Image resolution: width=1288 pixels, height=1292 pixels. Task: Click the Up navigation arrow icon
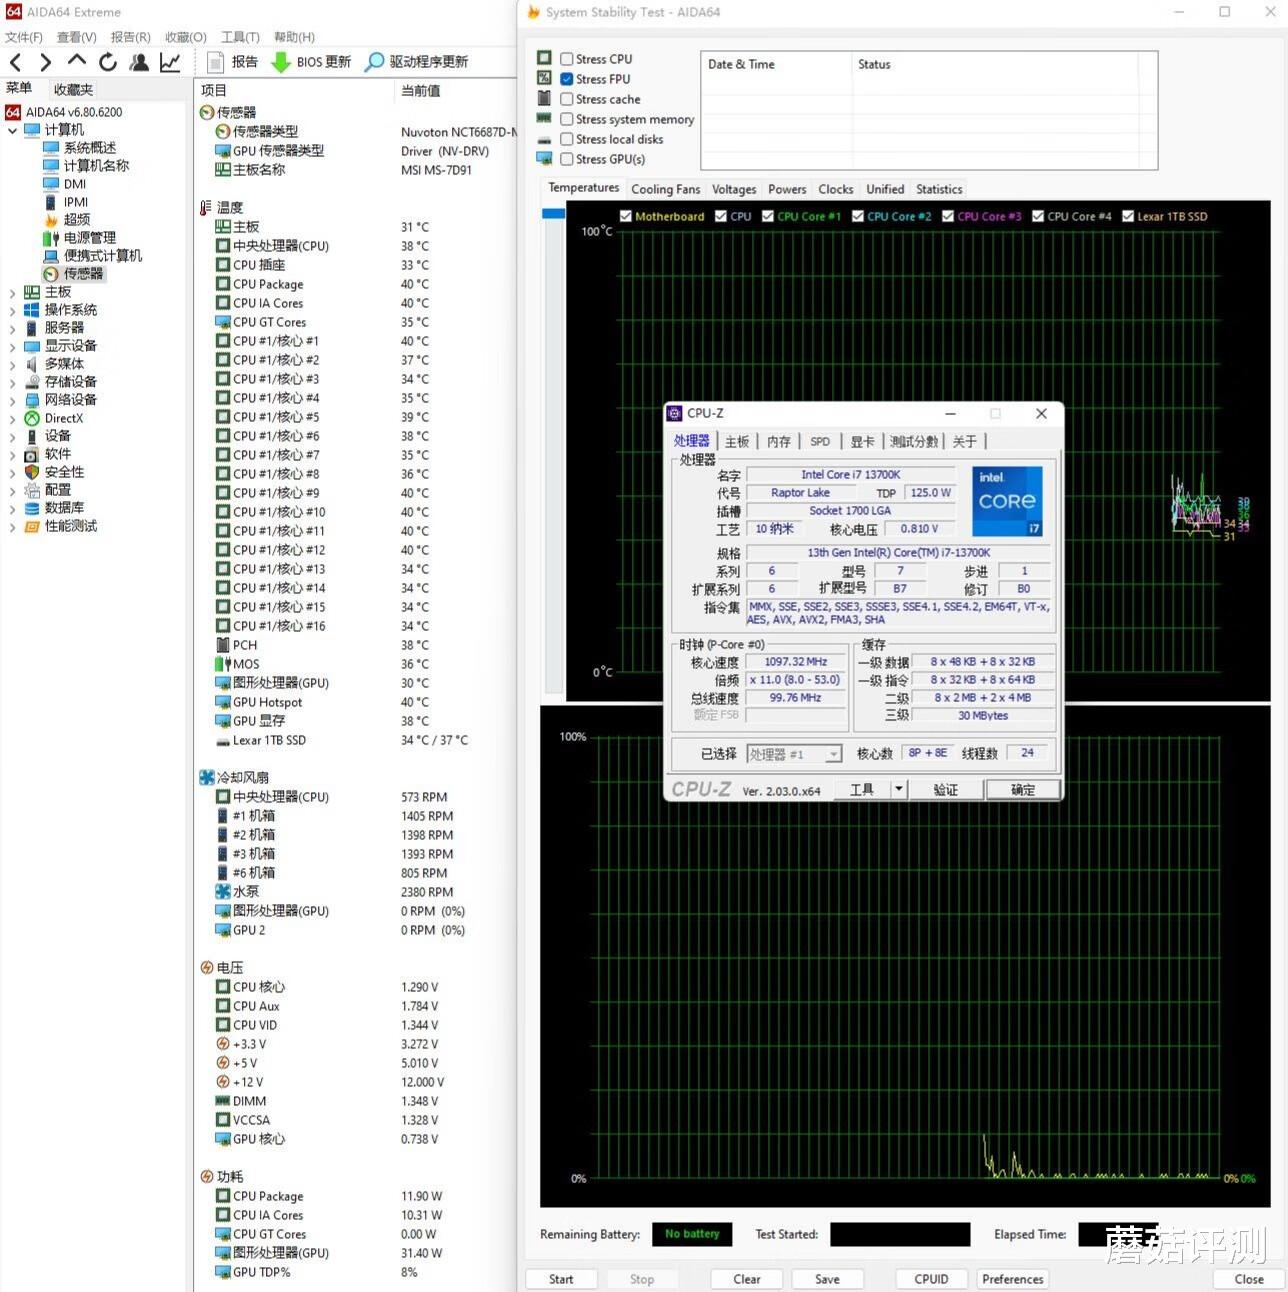click(77, 62)
